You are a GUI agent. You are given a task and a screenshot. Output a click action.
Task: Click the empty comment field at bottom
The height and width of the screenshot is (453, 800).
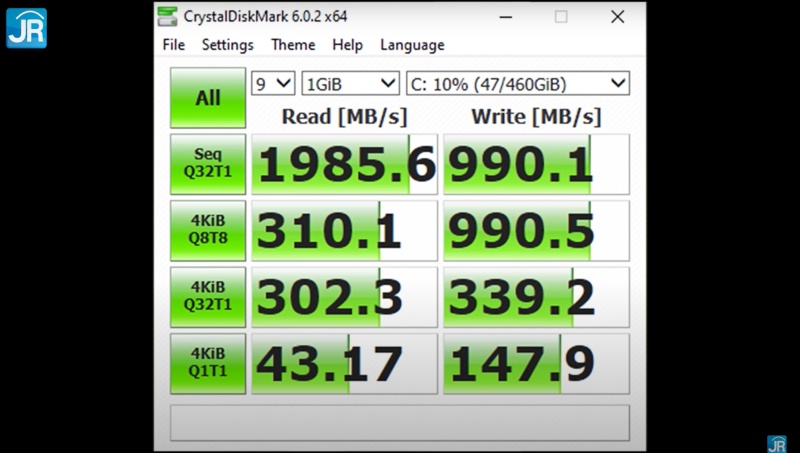400,423
